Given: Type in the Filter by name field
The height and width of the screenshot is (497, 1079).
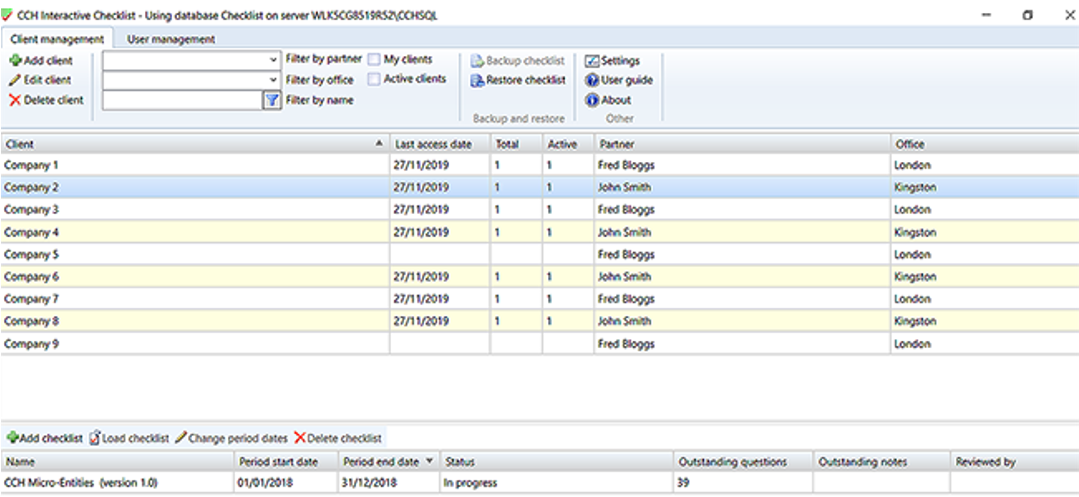Looking at the screenshot, I should click(x=182, y=100).
